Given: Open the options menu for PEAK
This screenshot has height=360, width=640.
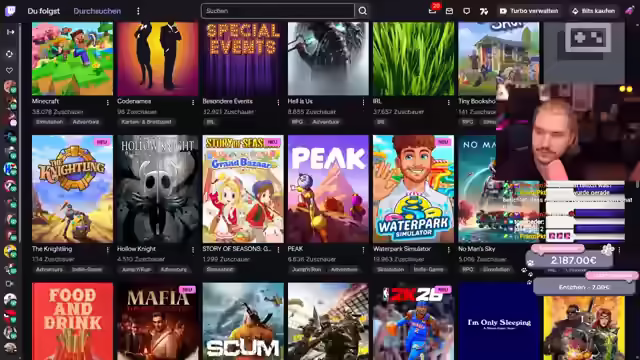Looking at the screenshot, I should click(363, 250).
